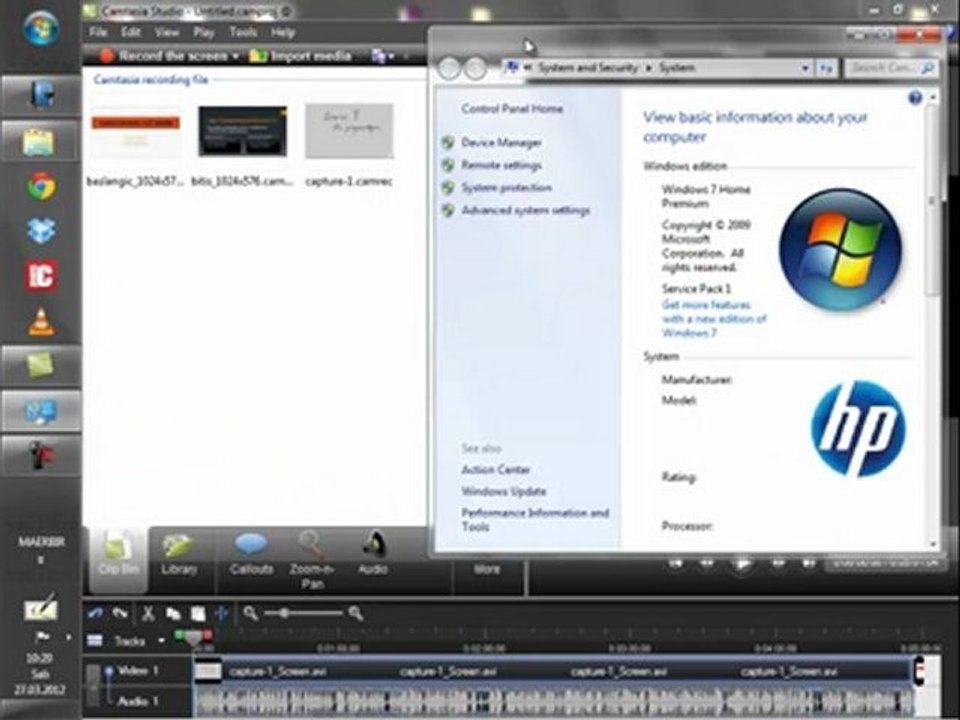The width and height of the screenshot is (960, 720).
Task: Click the System window Help question icon
Action: pos(915,97)
